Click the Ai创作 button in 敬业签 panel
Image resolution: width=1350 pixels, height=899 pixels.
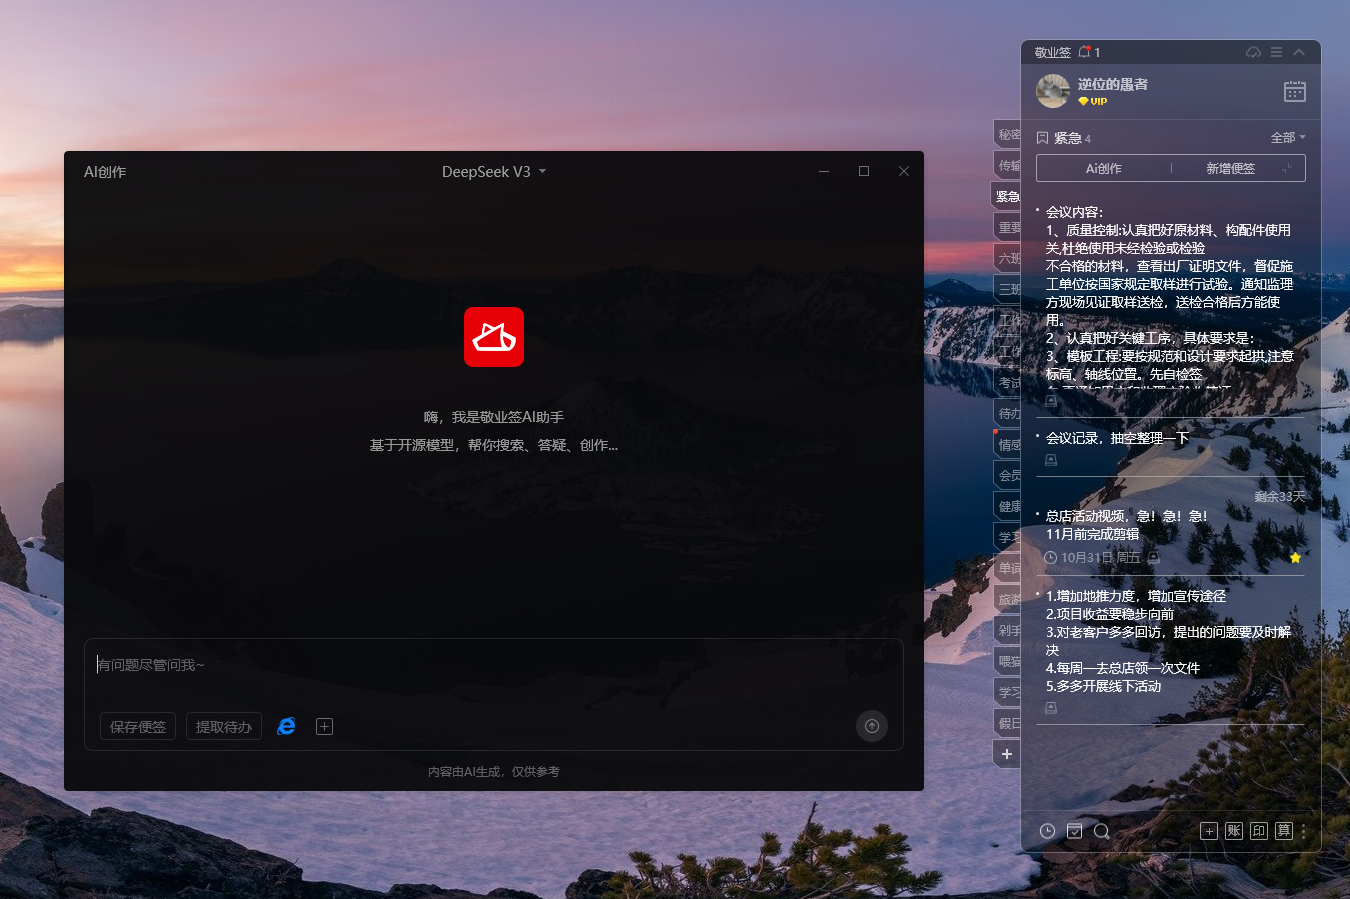pos(1104,169)
